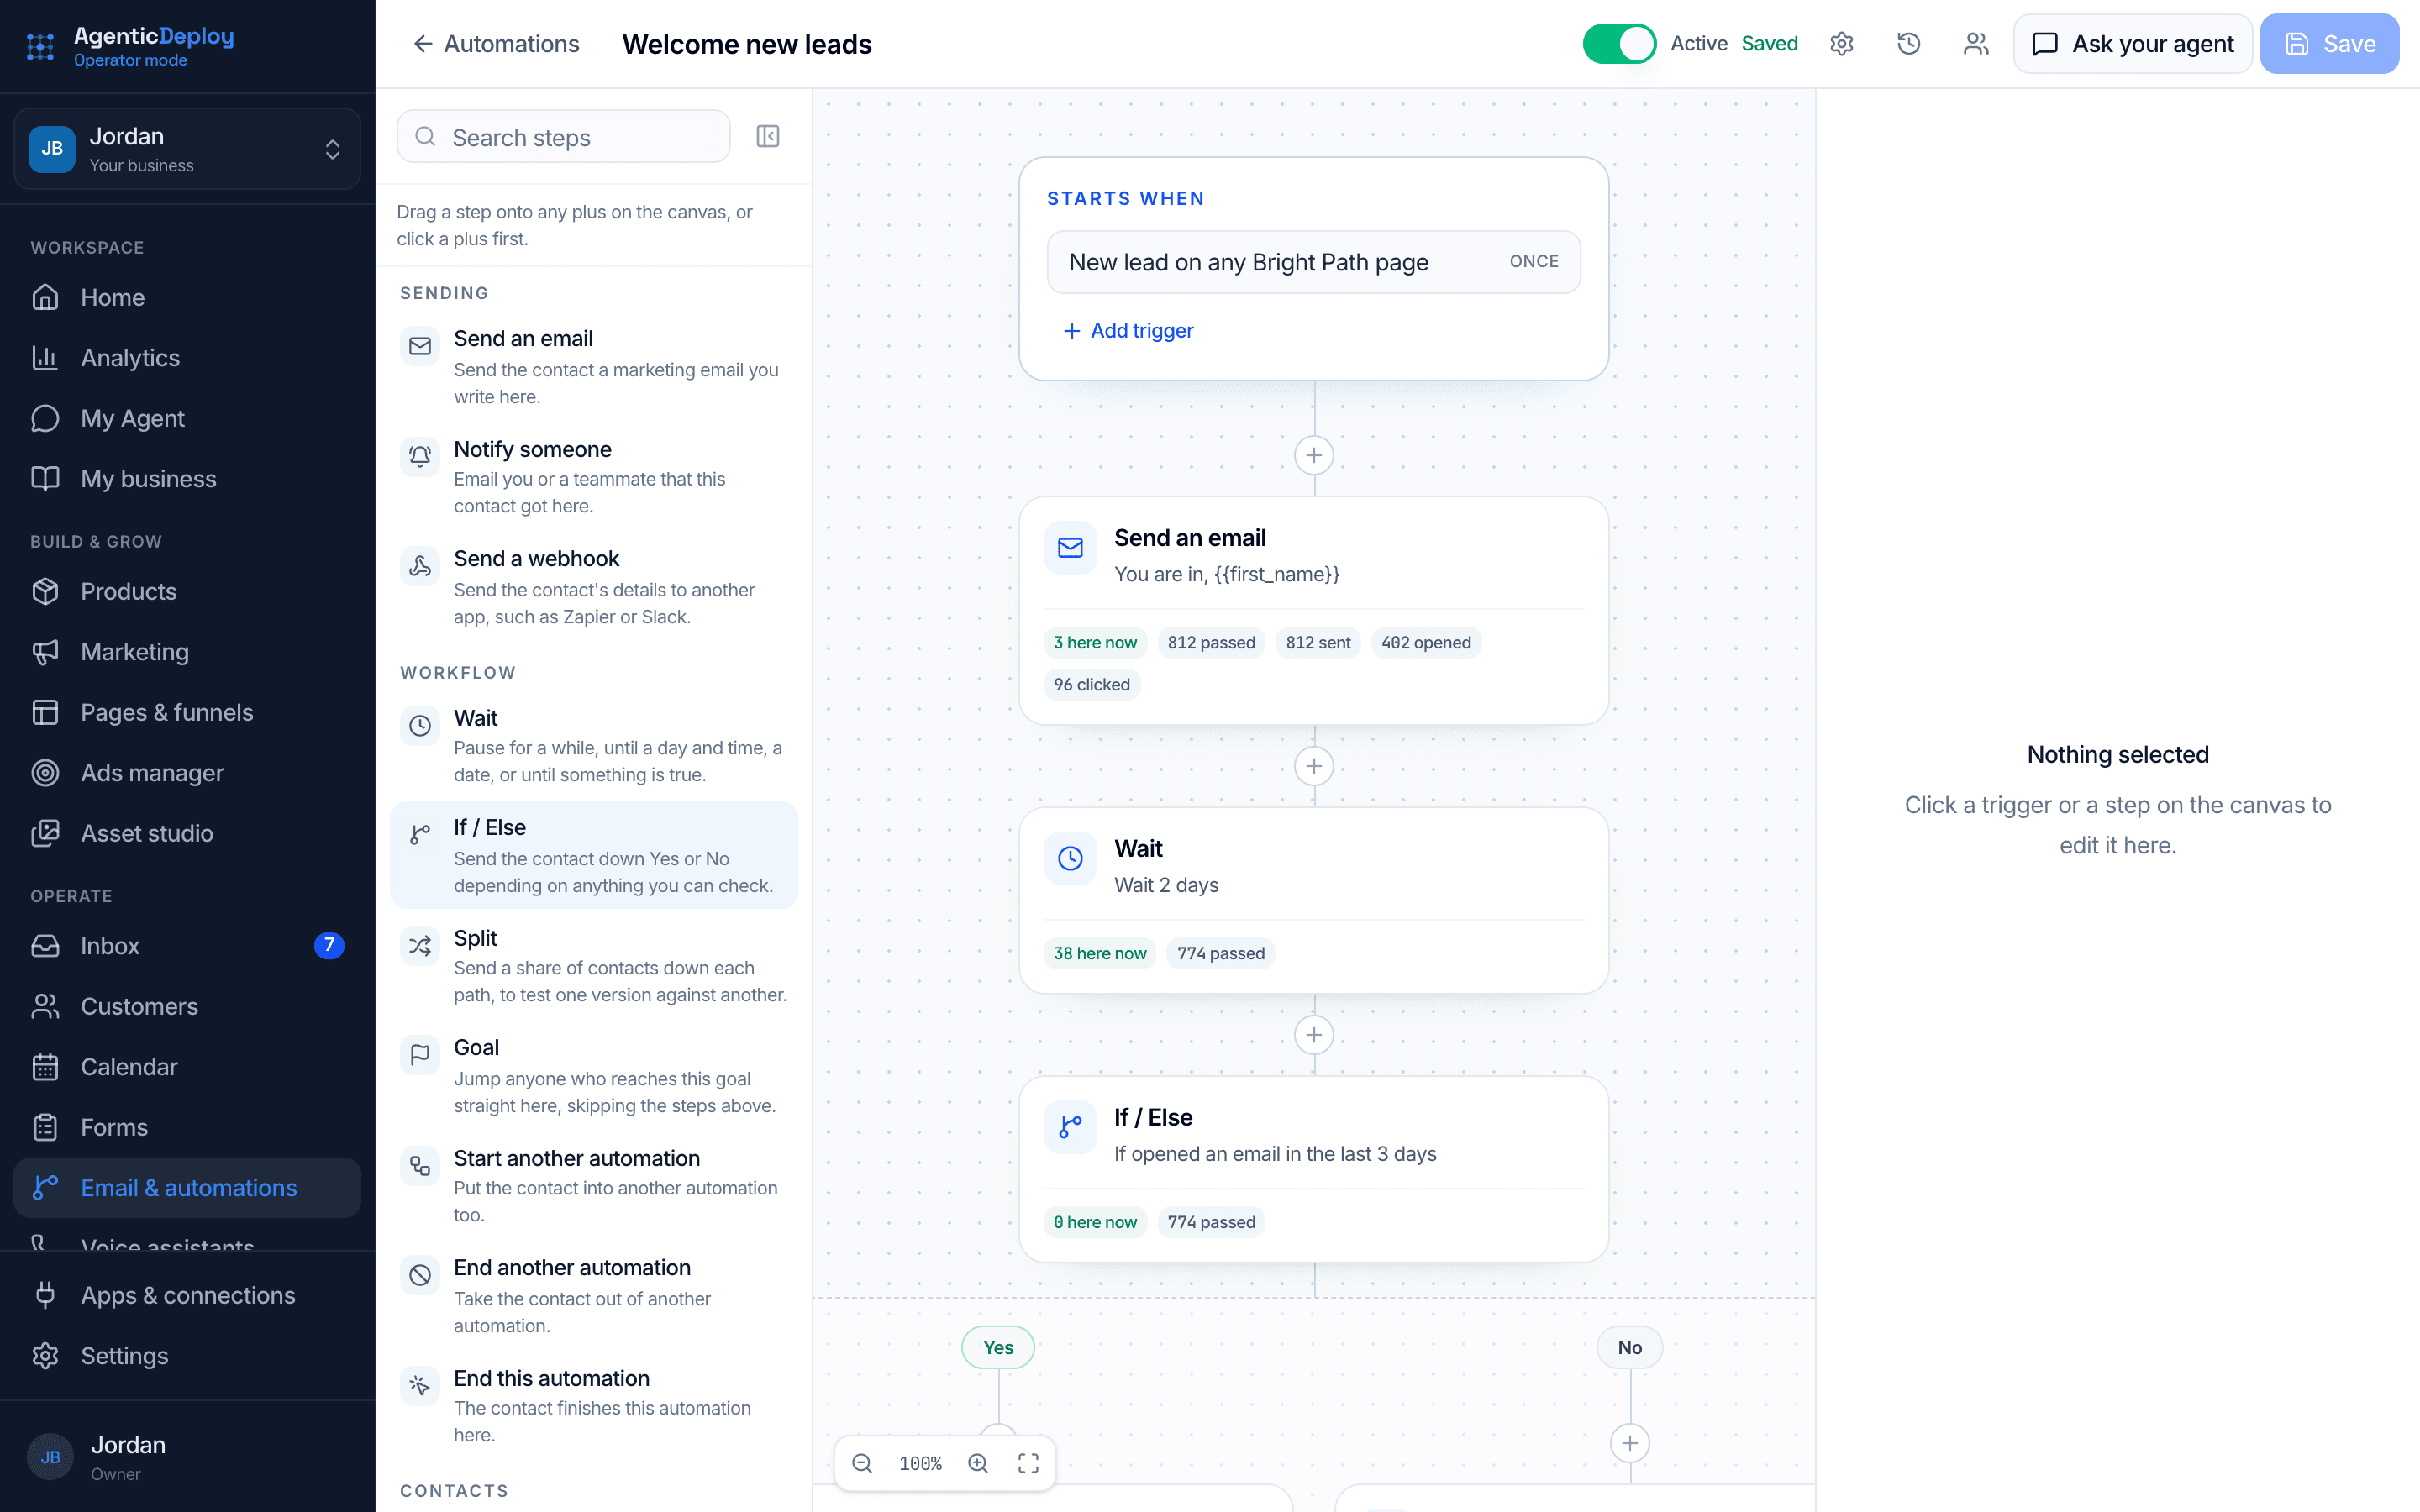Image resolution: width=2420 pixels, height=1512 pixels.
Task: Select Email & automations nav item
Action: coord(187,1188)
